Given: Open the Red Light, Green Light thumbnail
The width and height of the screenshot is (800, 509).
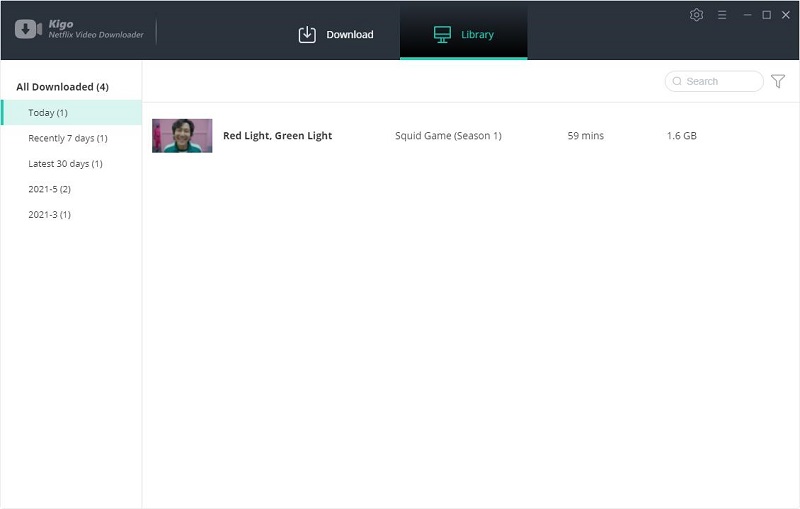Looking at the screenshot, I should tap(182, 136).
